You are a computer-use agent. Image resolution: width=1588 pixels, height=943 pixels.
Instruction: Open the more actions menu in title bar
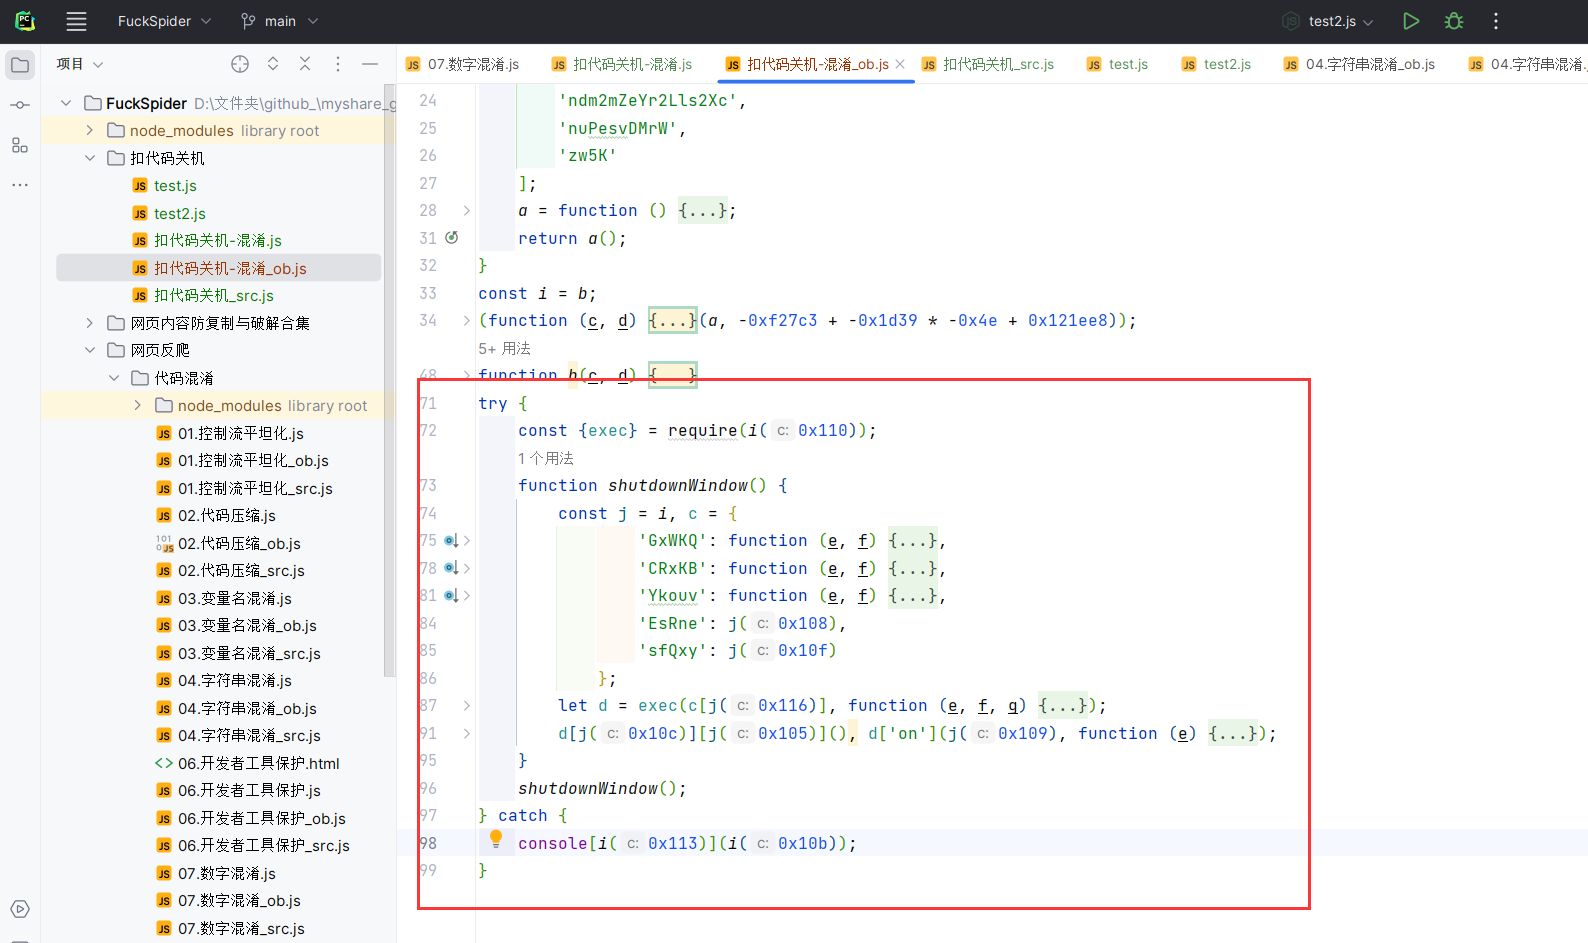click(1496, 21)
